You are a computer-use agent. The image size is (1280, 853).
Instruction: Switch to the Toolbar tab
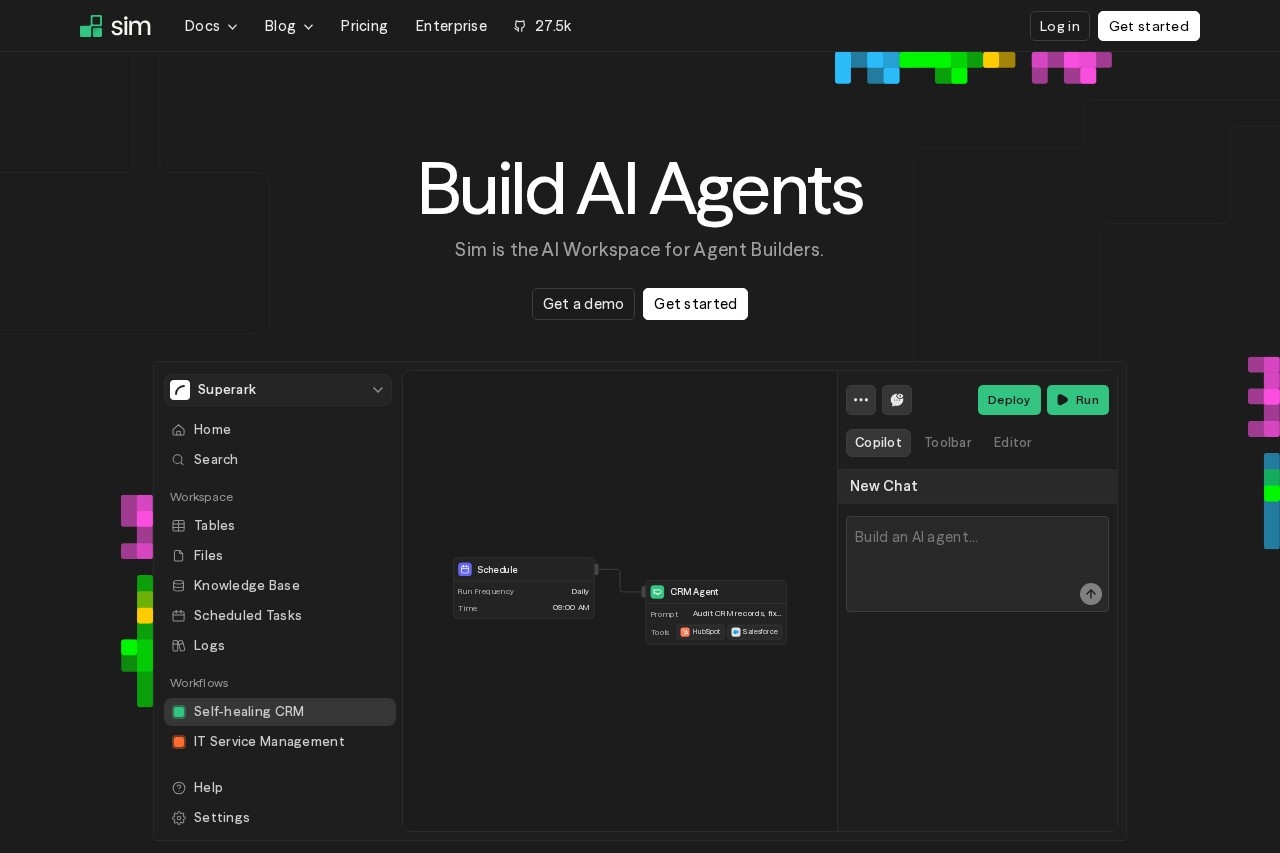click(x=947, y=443)
